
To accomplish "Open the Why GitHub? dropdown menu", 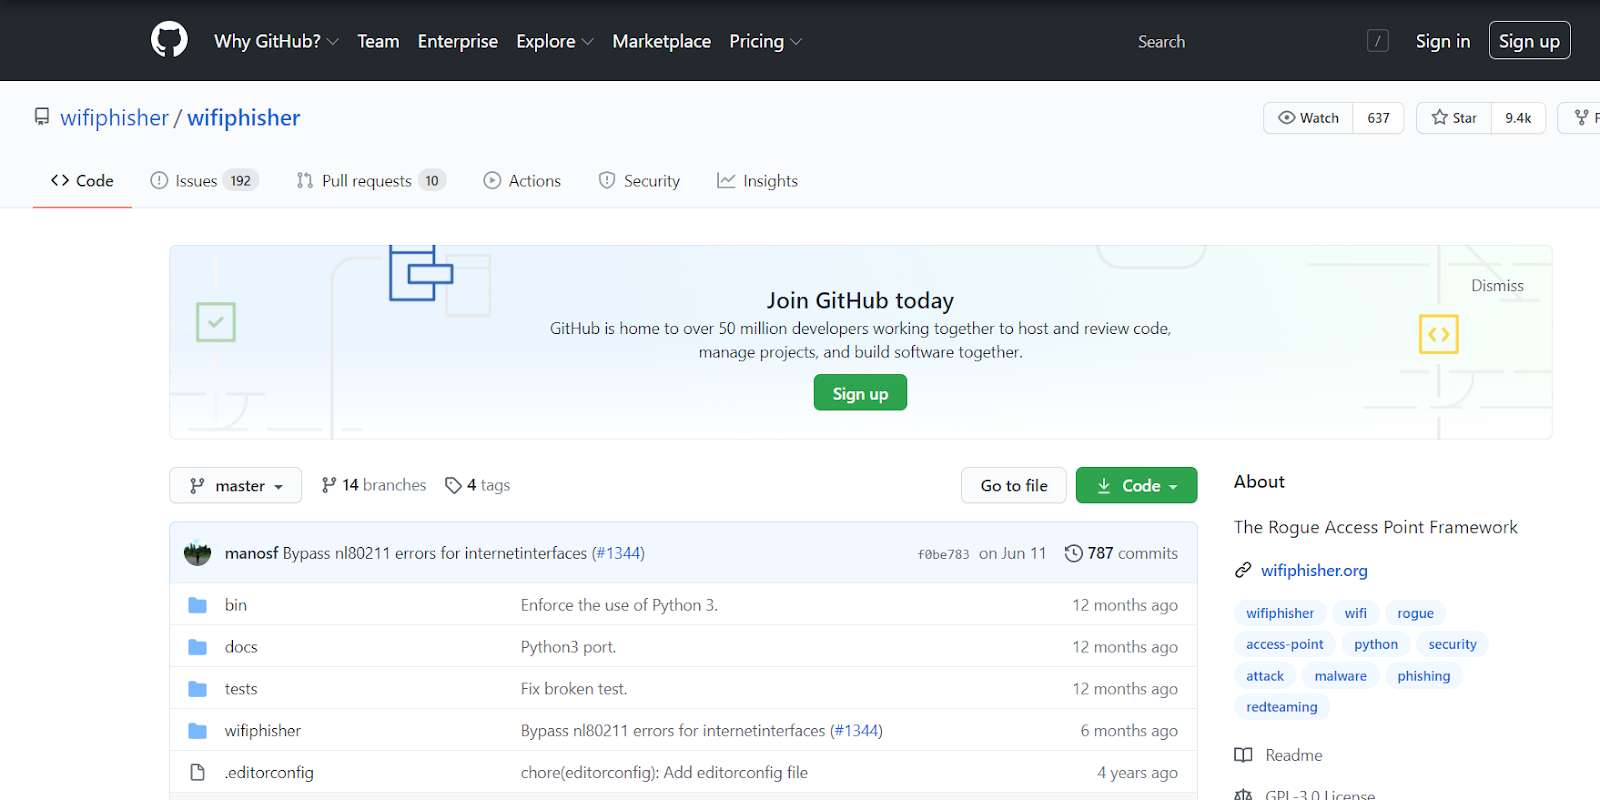I will pyautogui.click(x=276, y=41).
